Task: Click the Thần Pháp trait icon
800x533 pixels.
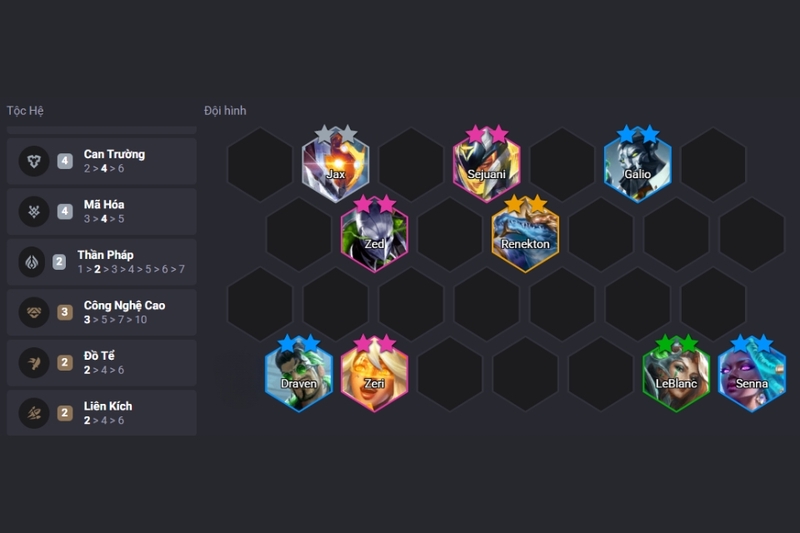Action: [x=32, y=262]
